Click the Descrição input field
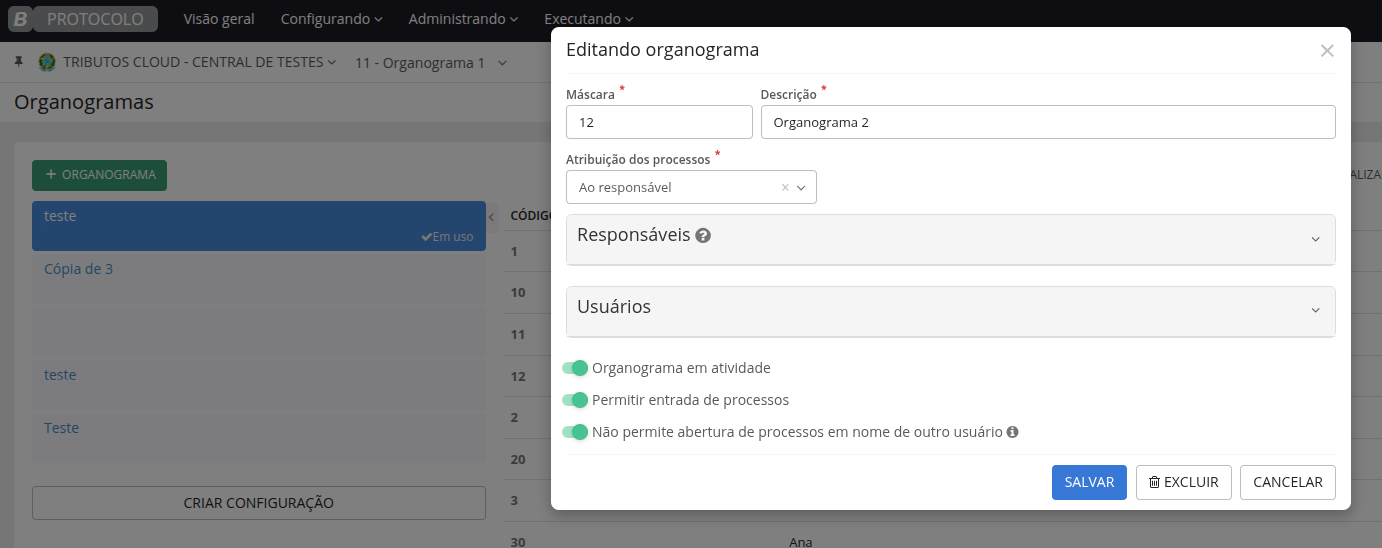 [x=1048, y=122]
